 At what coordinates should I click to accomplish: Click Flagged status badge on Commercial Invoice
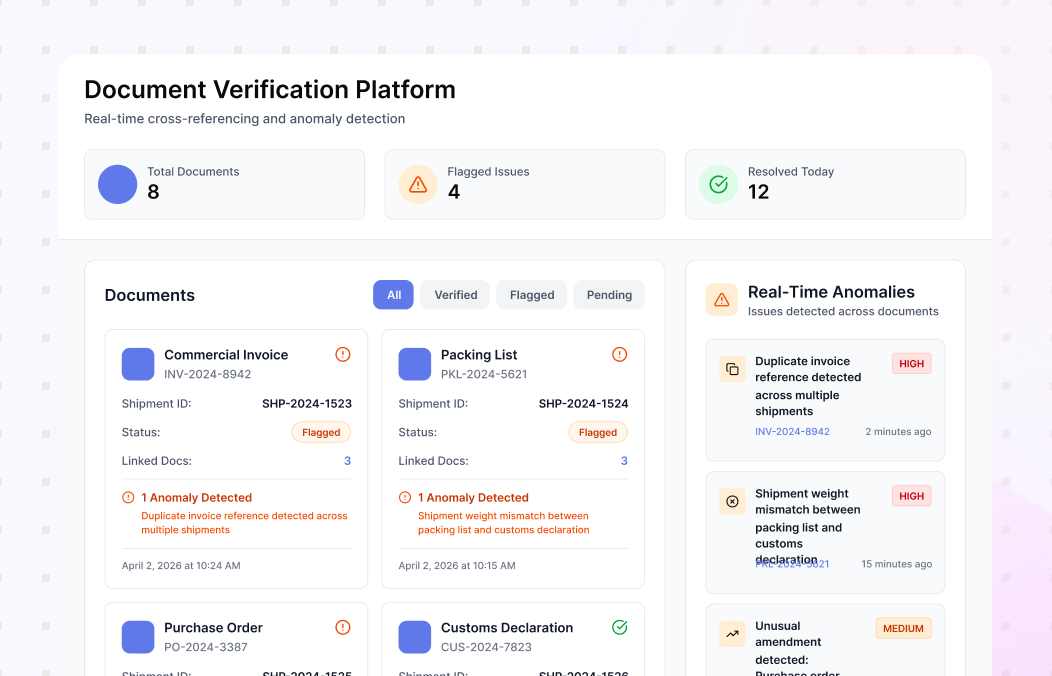pyautogui.click(x=321, y=433)
